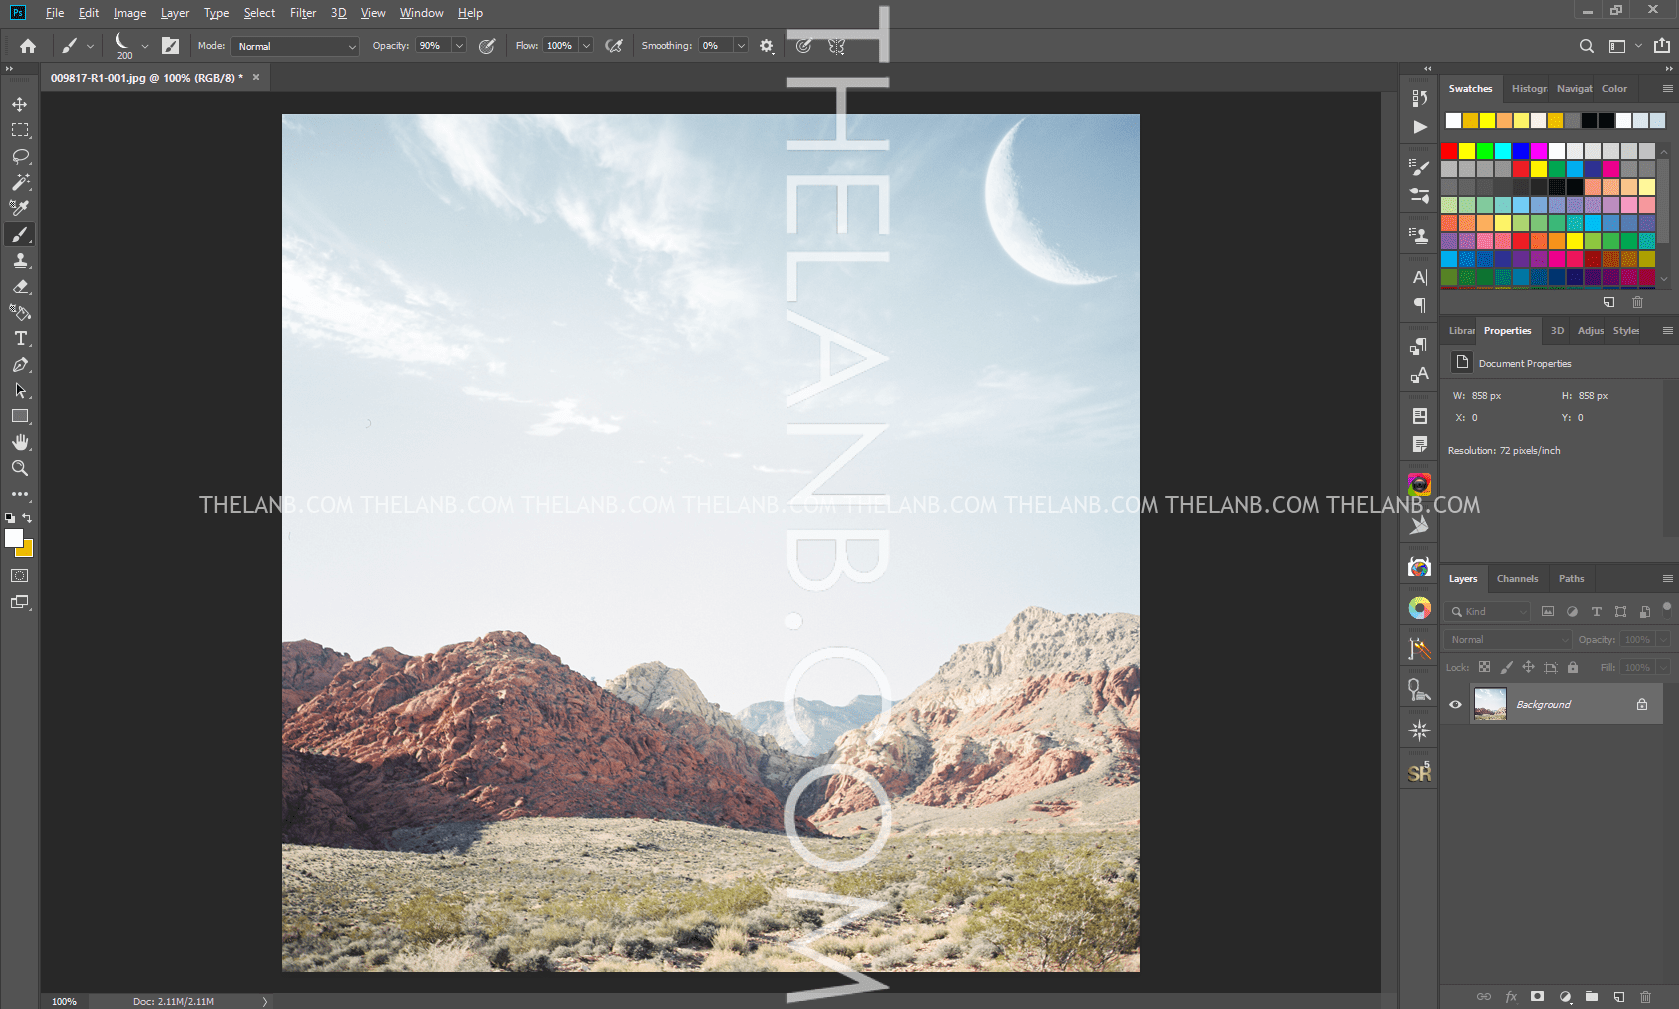Switch to the Channels tab
The height and width of the screenshot is (1009, 1679).
pos(1517,578)
